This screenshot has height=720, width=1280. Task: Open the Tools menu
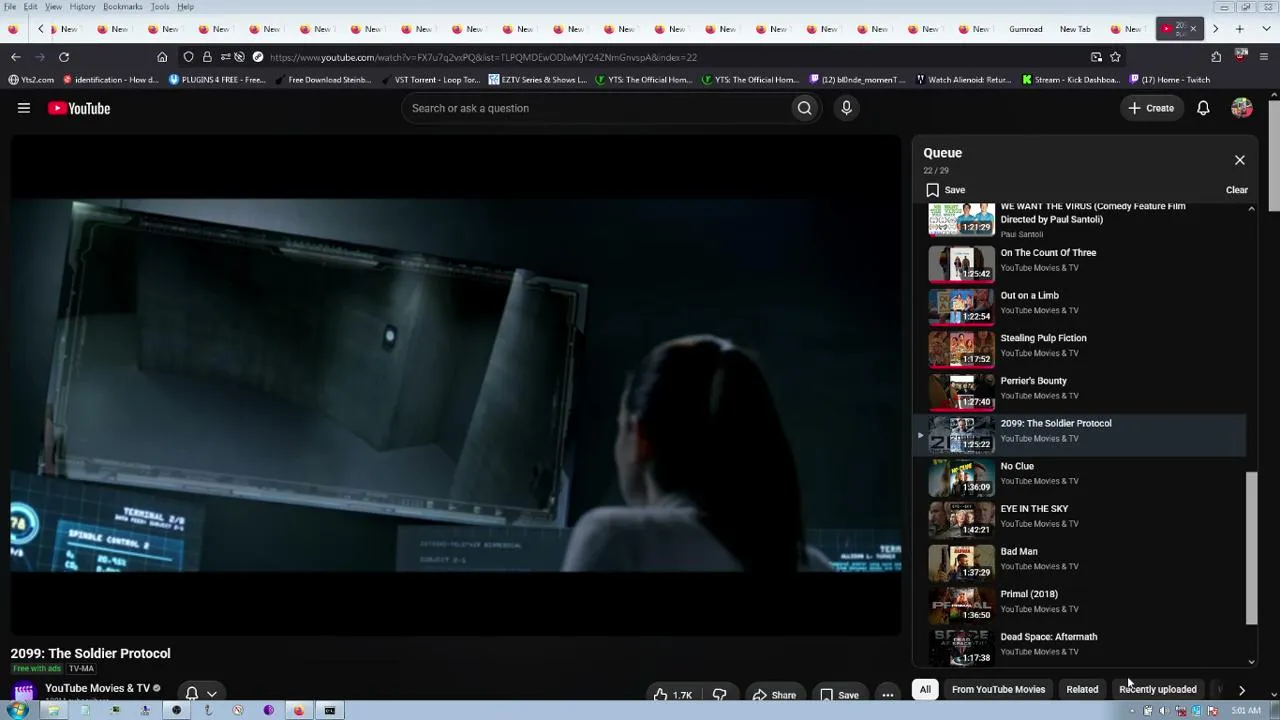160,7
